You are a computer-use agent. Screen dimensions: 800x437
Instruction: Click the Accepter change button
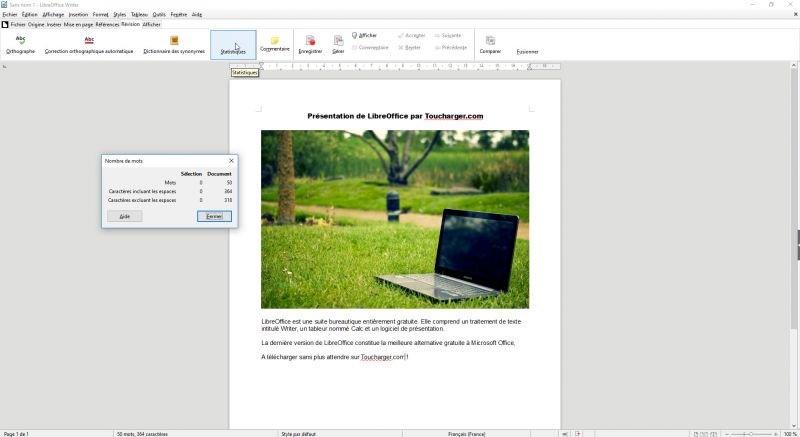click(411, 35)
